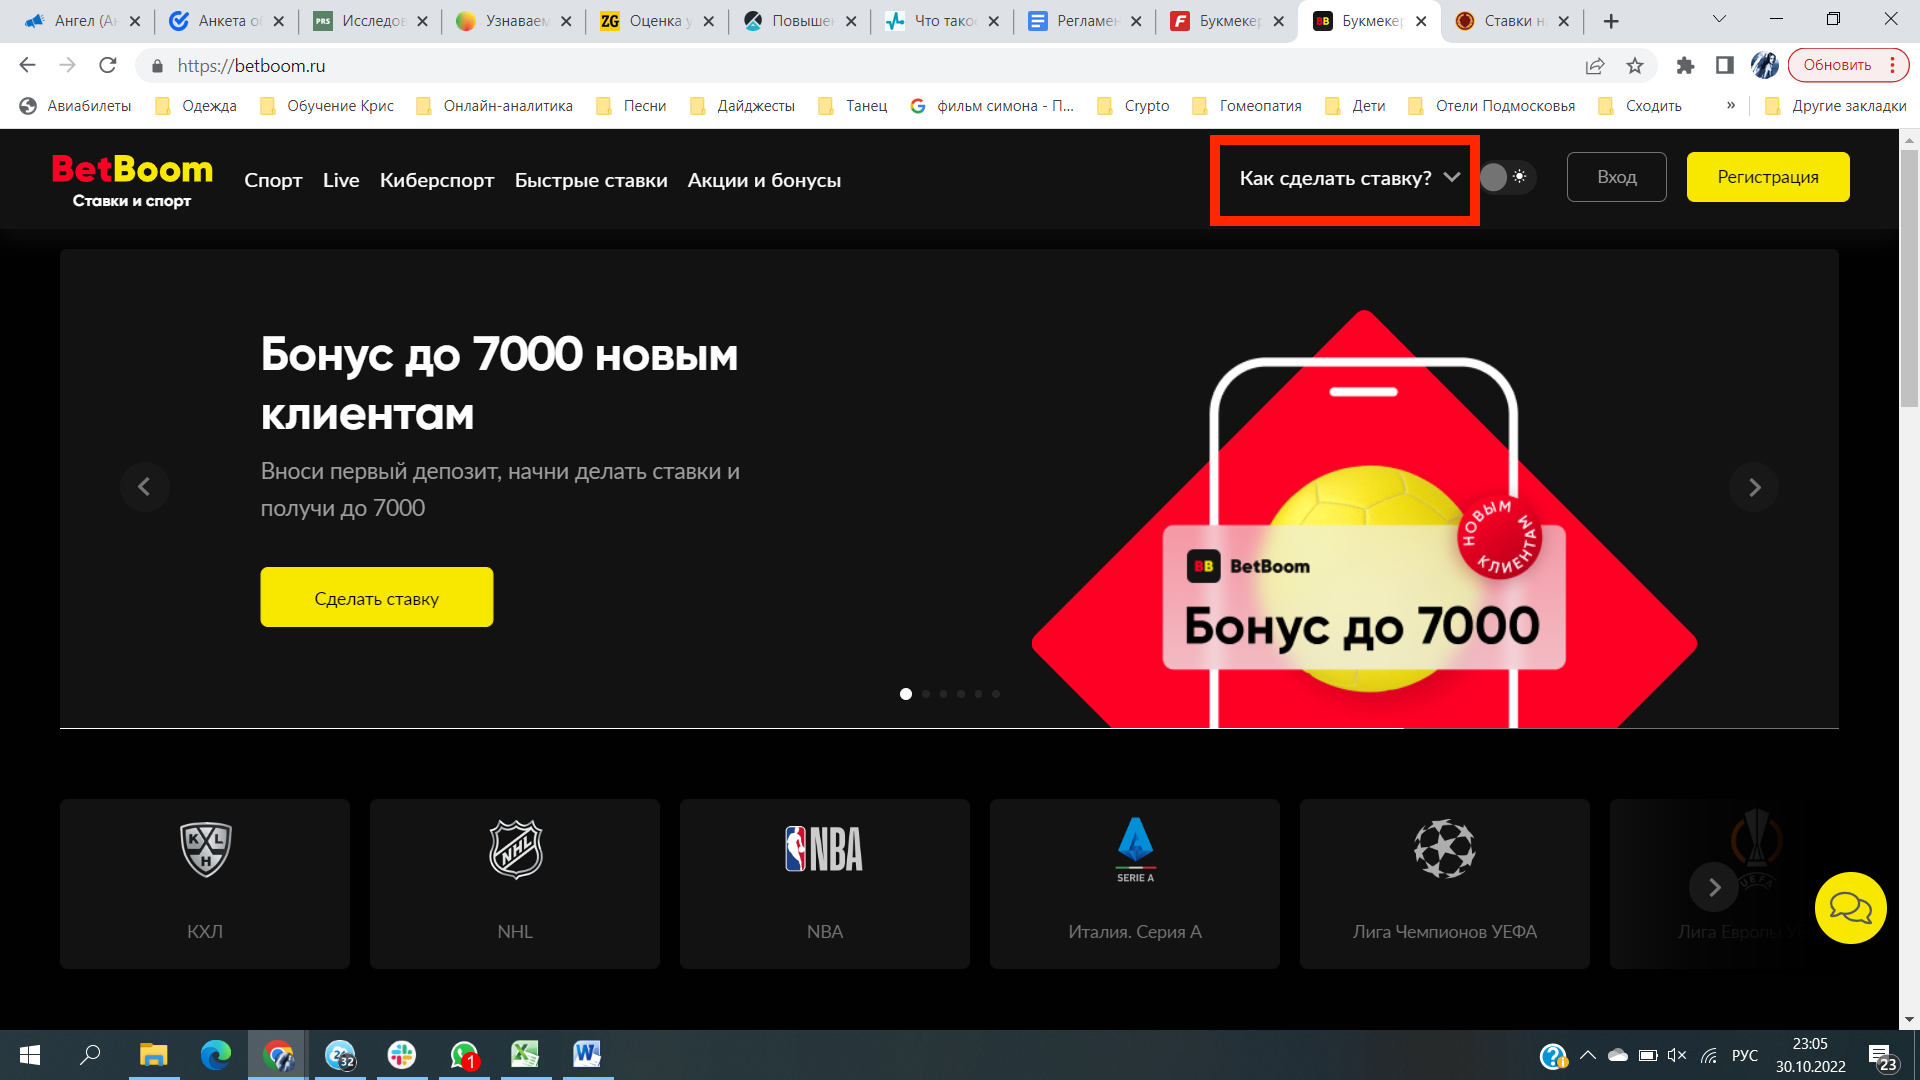Screen dimensions: 1920x1080
Task: Select the last banner slide dot
Action: (x=996, y=694)
